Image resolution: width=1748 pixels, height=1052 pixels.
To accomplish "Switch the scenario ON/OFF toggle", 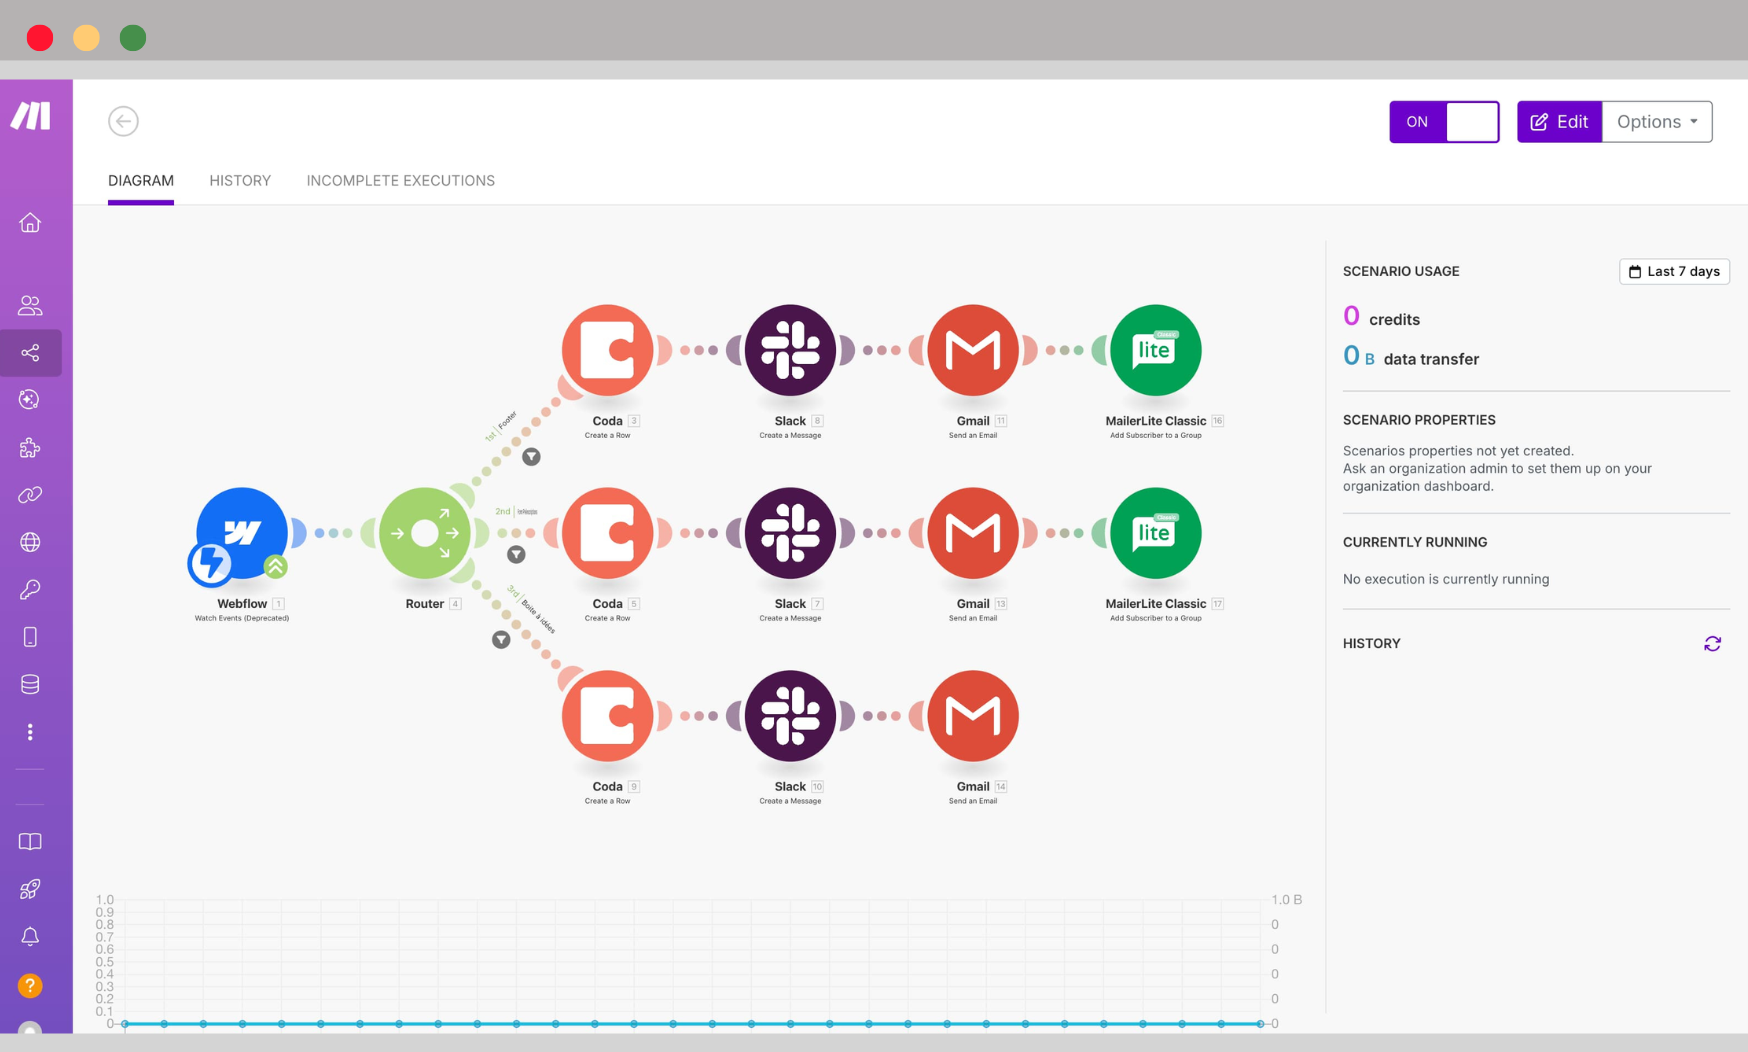I will 1444,121.
